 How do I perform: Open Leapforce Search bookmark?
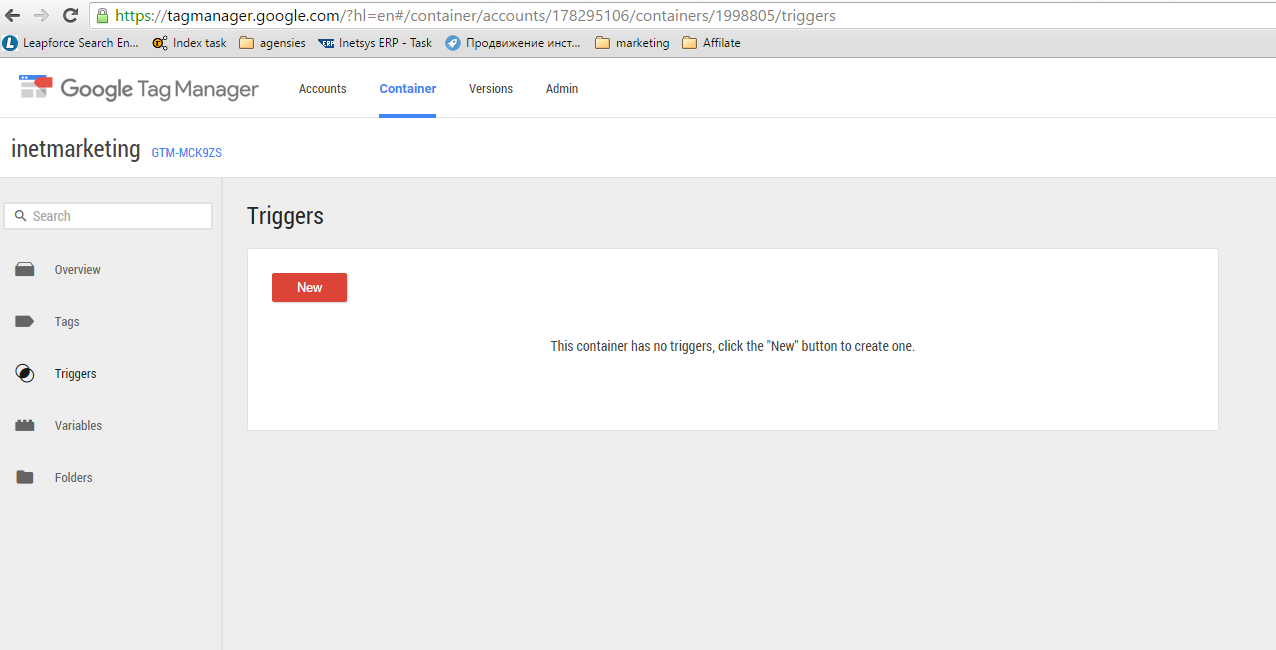71,43
